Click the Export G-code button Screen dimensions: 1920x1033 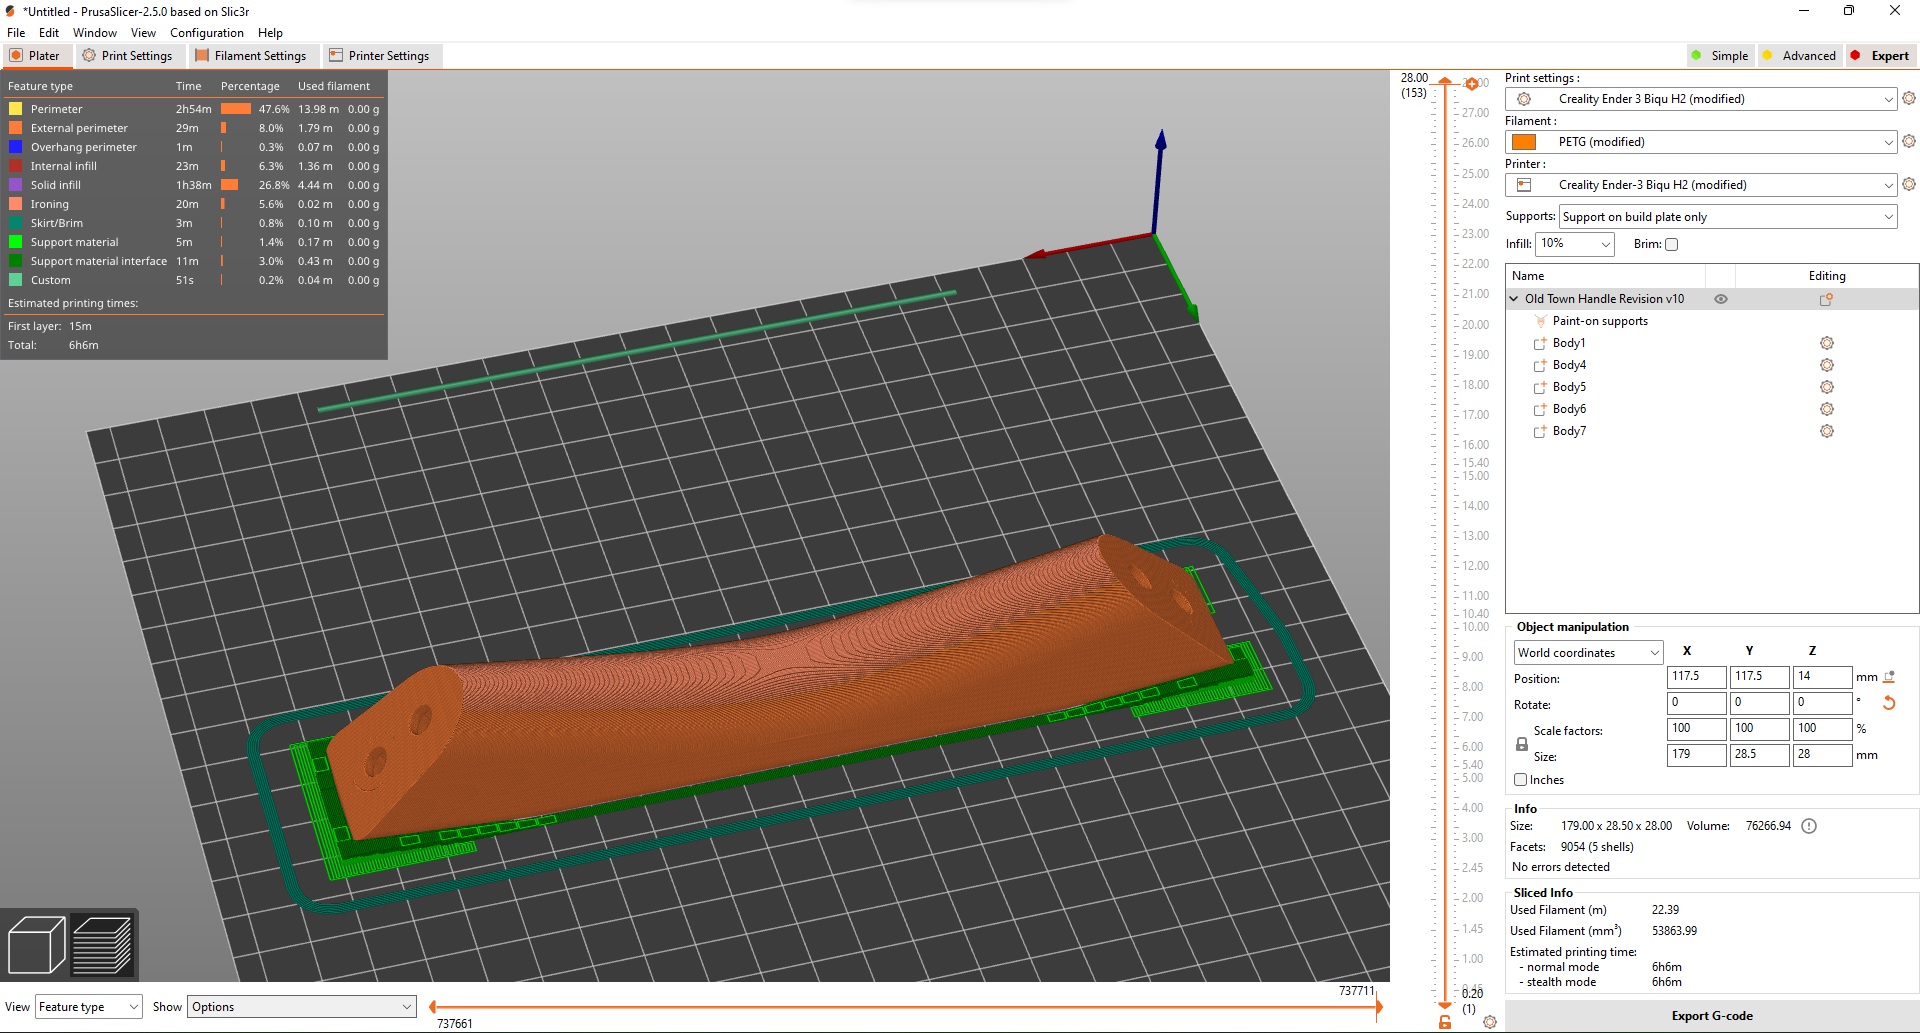pyautogui.click(x=1711, y=1016)
